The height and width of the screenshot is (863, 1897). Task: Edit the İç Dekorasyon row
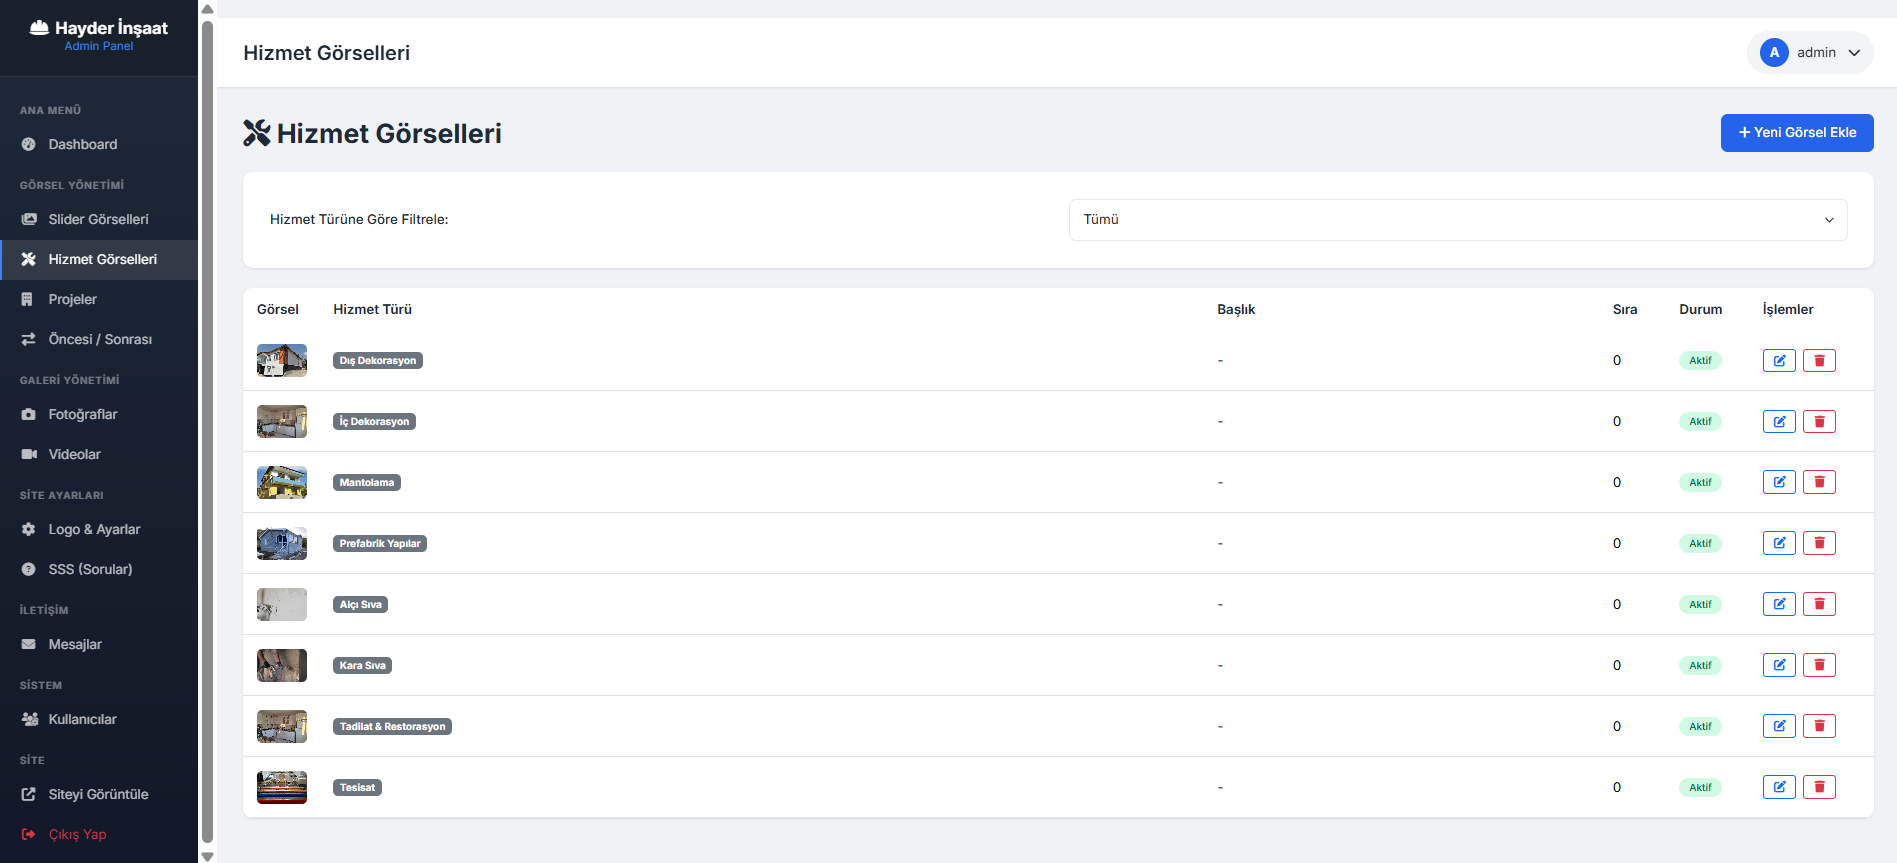coord(1779,422)
